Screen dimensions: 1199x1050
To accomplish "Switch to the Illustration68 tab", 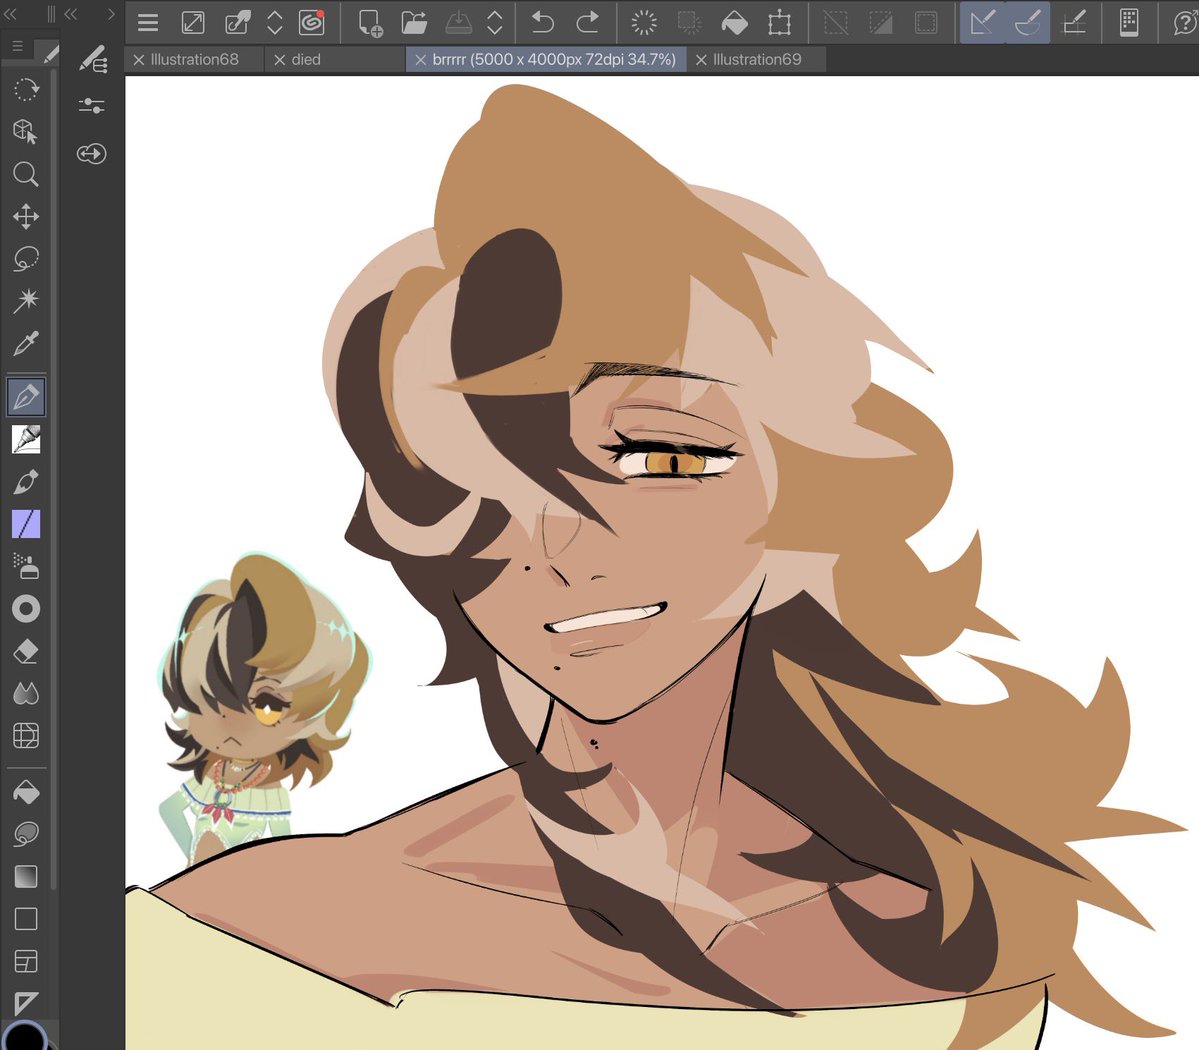I will tap(195, 60).
